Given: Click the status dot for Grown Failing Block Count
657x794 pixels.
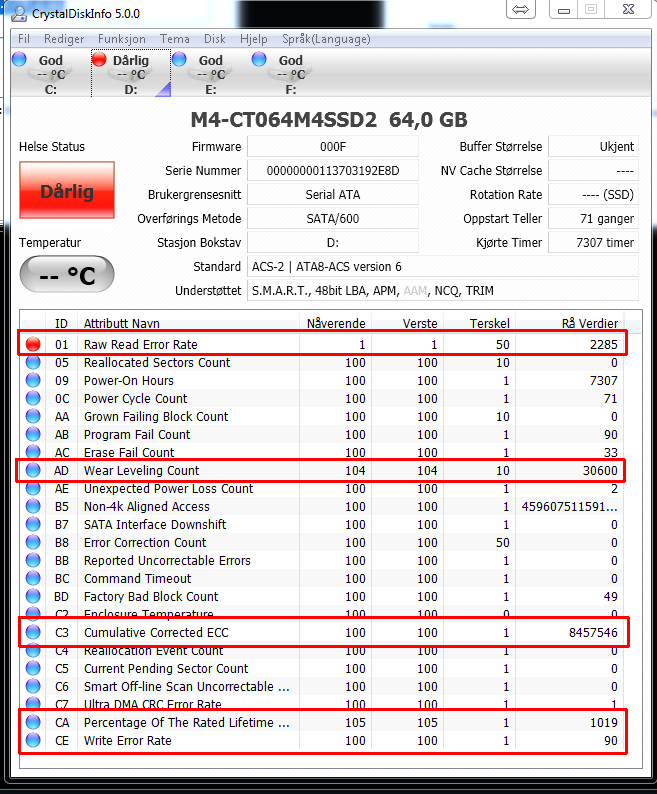Looking at the screenshot, I should pyautogui.click(x=33, y=416).
